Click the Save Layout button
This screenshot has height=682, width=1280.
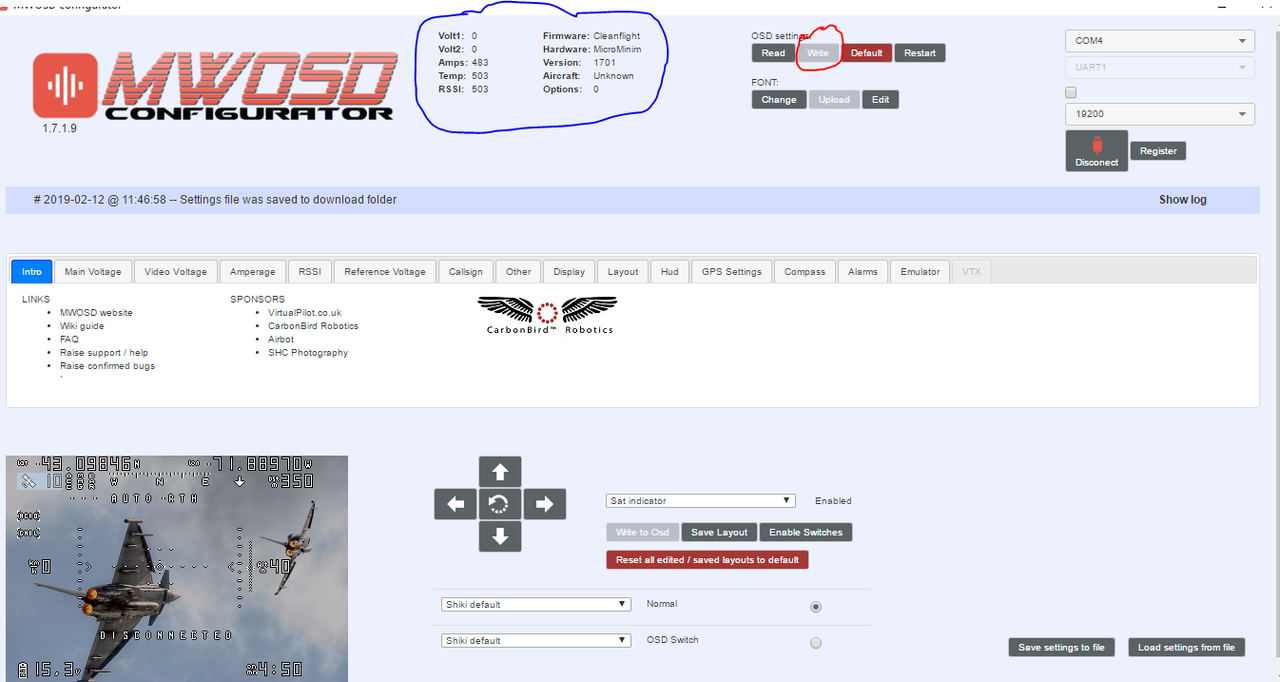(x=719, y=532)
